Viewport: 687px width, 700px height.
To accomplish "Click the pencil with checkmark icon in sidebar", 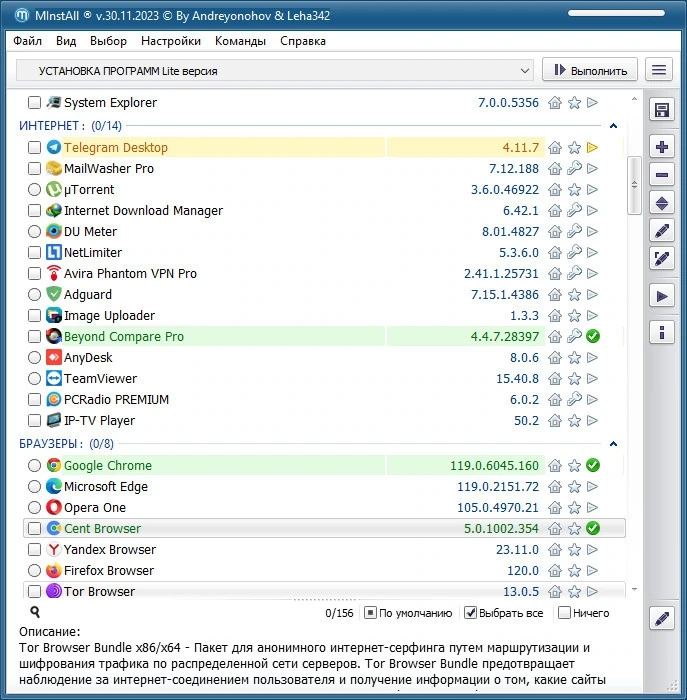I will 661,258.
